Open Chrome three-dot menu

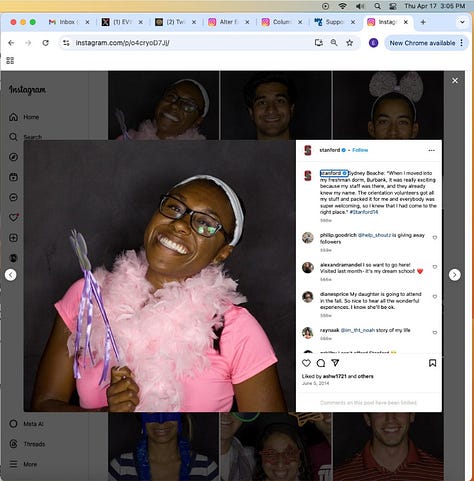coord(462,43)
